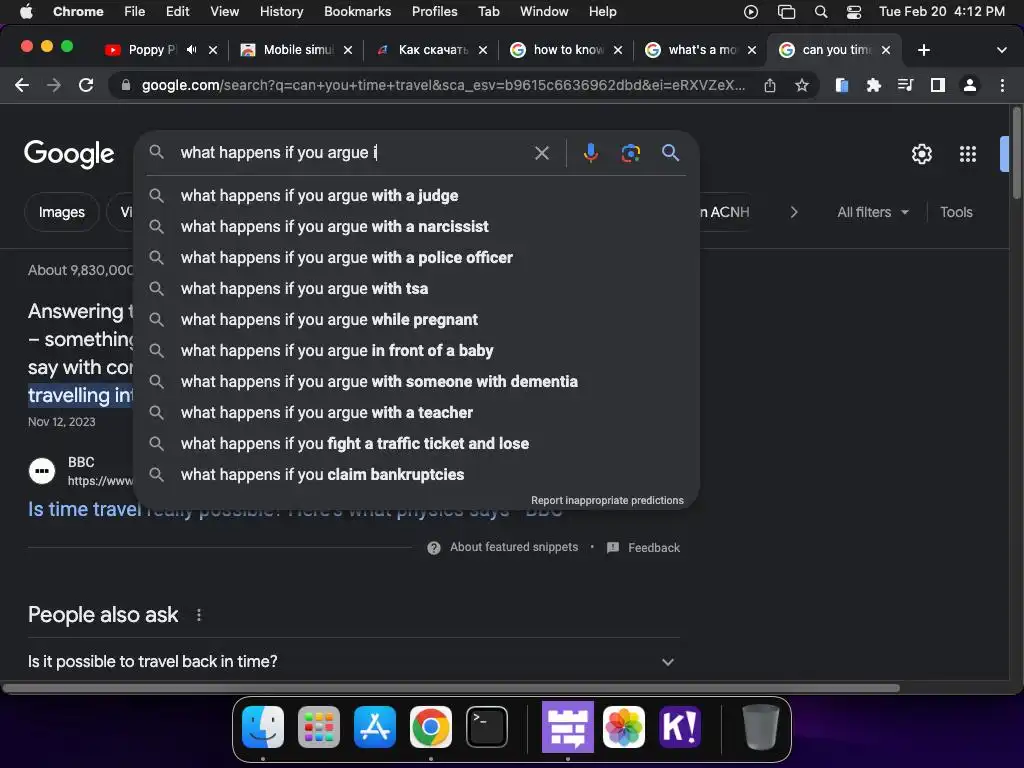This screenshot has width=1024, height=768.
Task: Bookmark this page with the star icon
Action: pos(802,85)
